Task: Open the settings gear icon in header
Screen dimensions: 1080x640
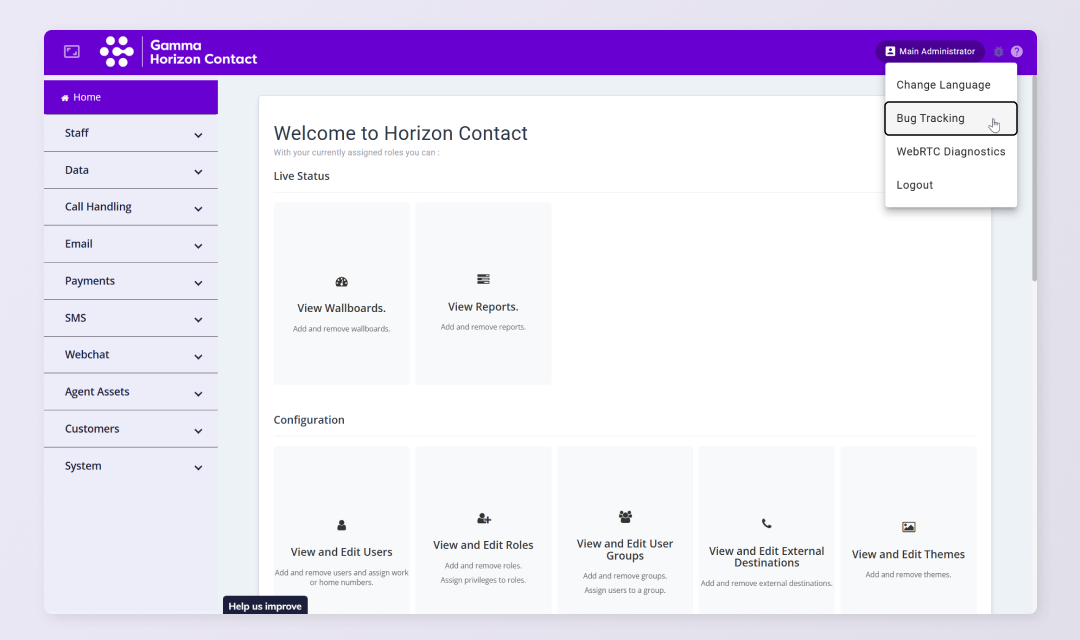Action: tap(998, 52)
